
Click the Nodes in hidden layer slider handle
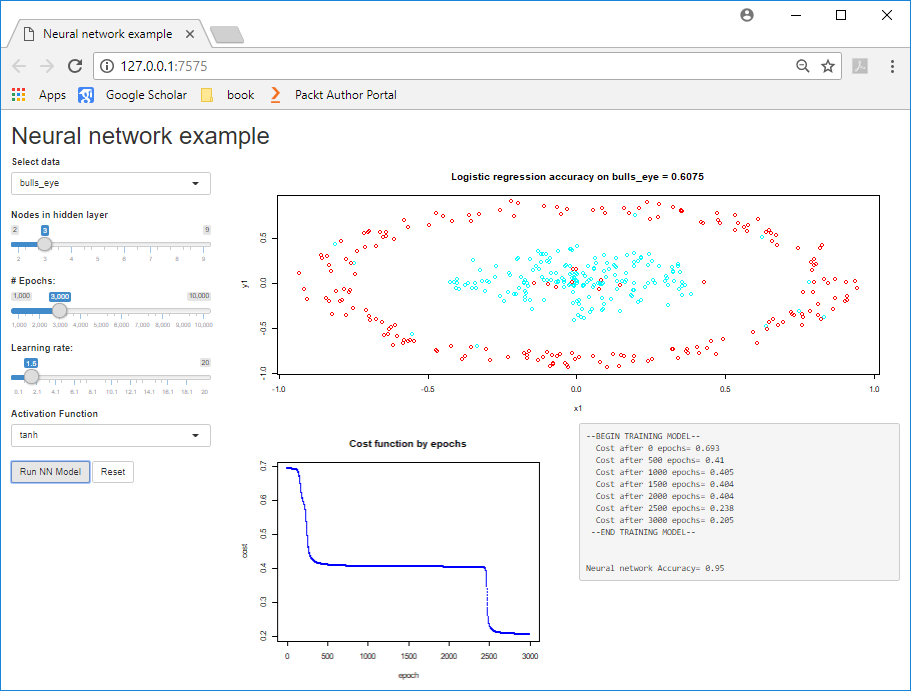click(x=45, y=243)
